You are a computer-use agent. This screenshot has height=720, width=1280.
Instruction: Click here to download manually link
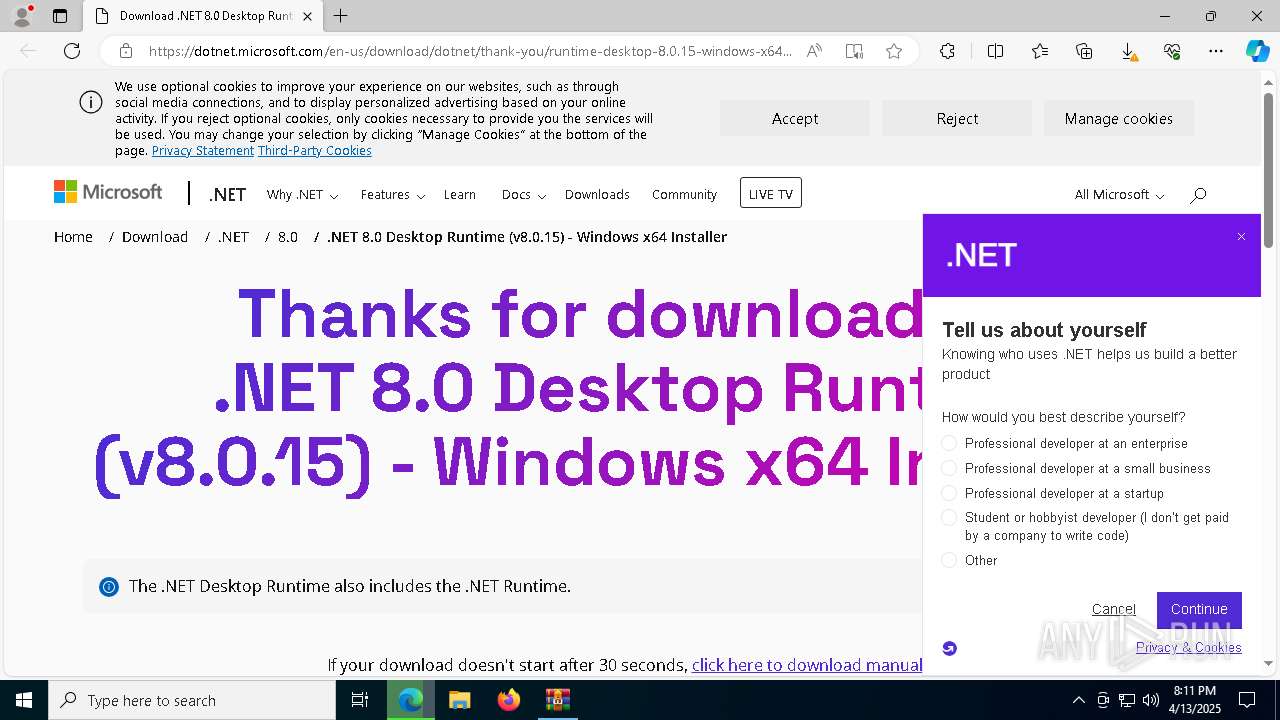tap(806, 665)
